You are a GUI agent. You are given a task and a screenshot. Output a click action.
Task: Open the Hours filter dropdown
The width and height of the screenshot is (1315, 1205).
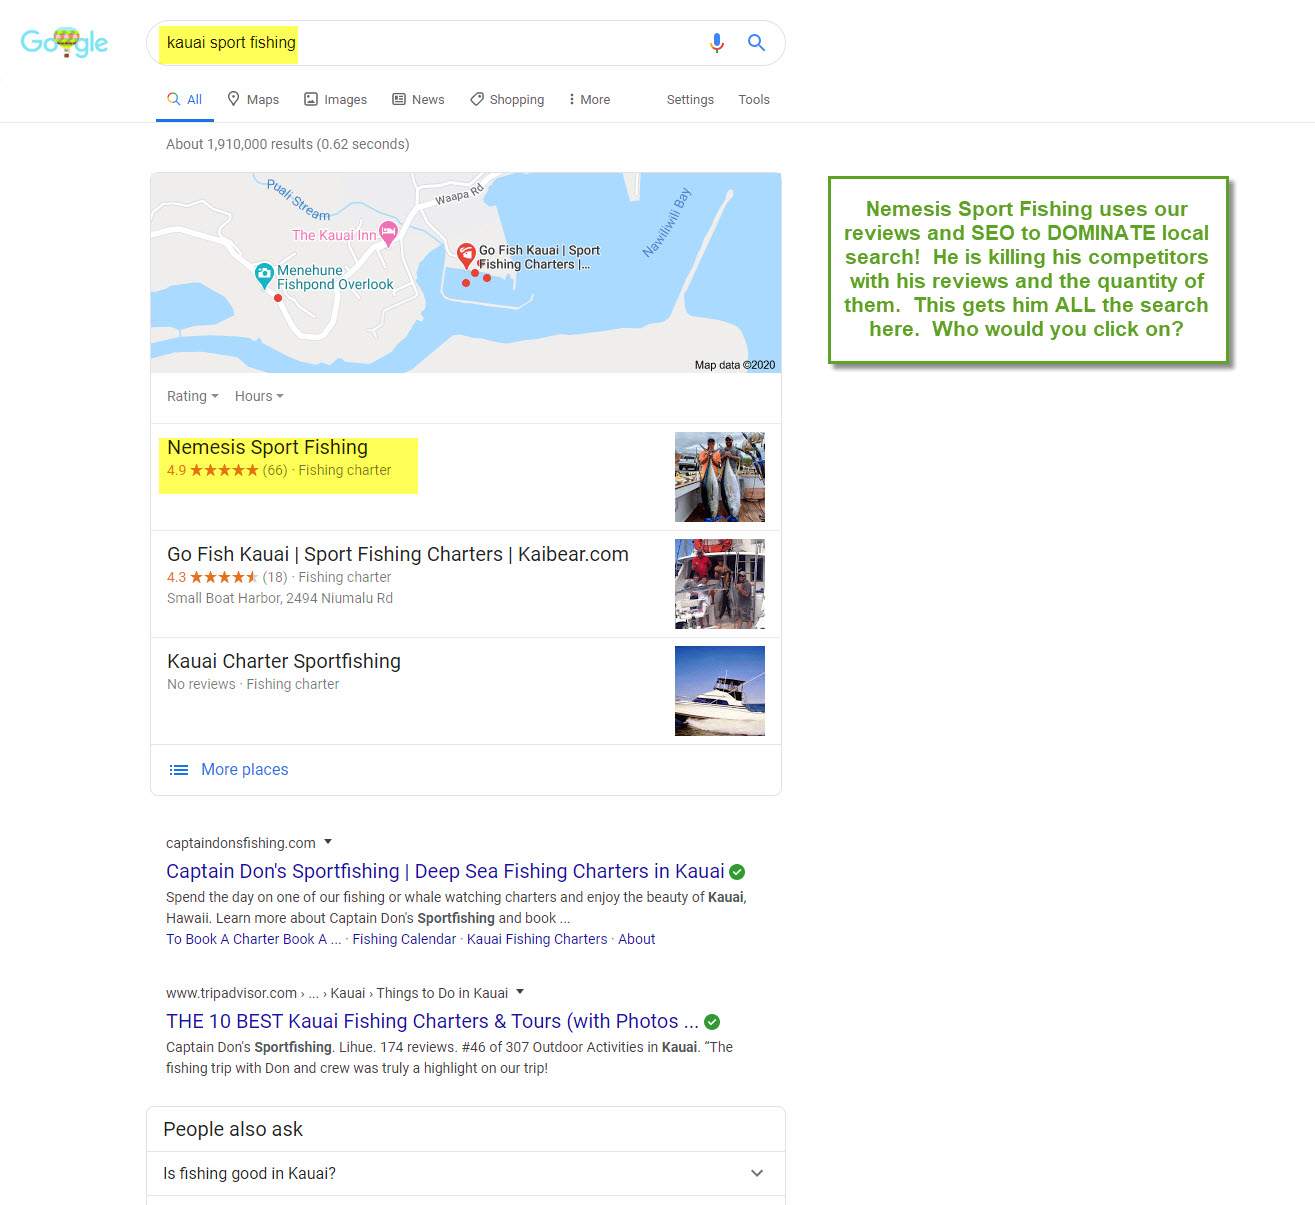point(259,396)
